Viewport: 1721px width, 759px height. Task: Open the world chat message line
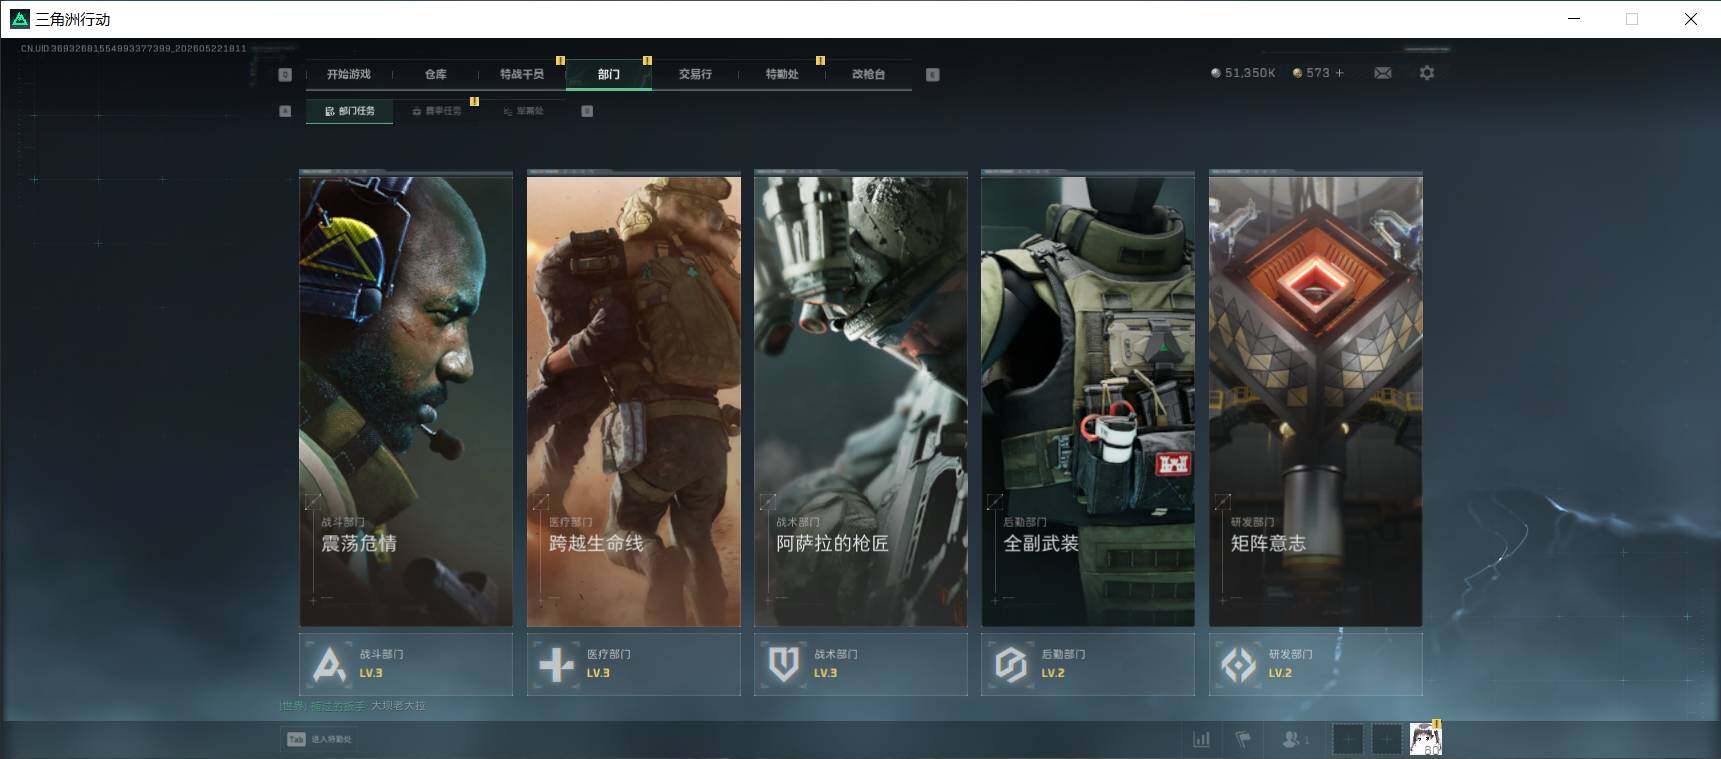pos(353,706)
